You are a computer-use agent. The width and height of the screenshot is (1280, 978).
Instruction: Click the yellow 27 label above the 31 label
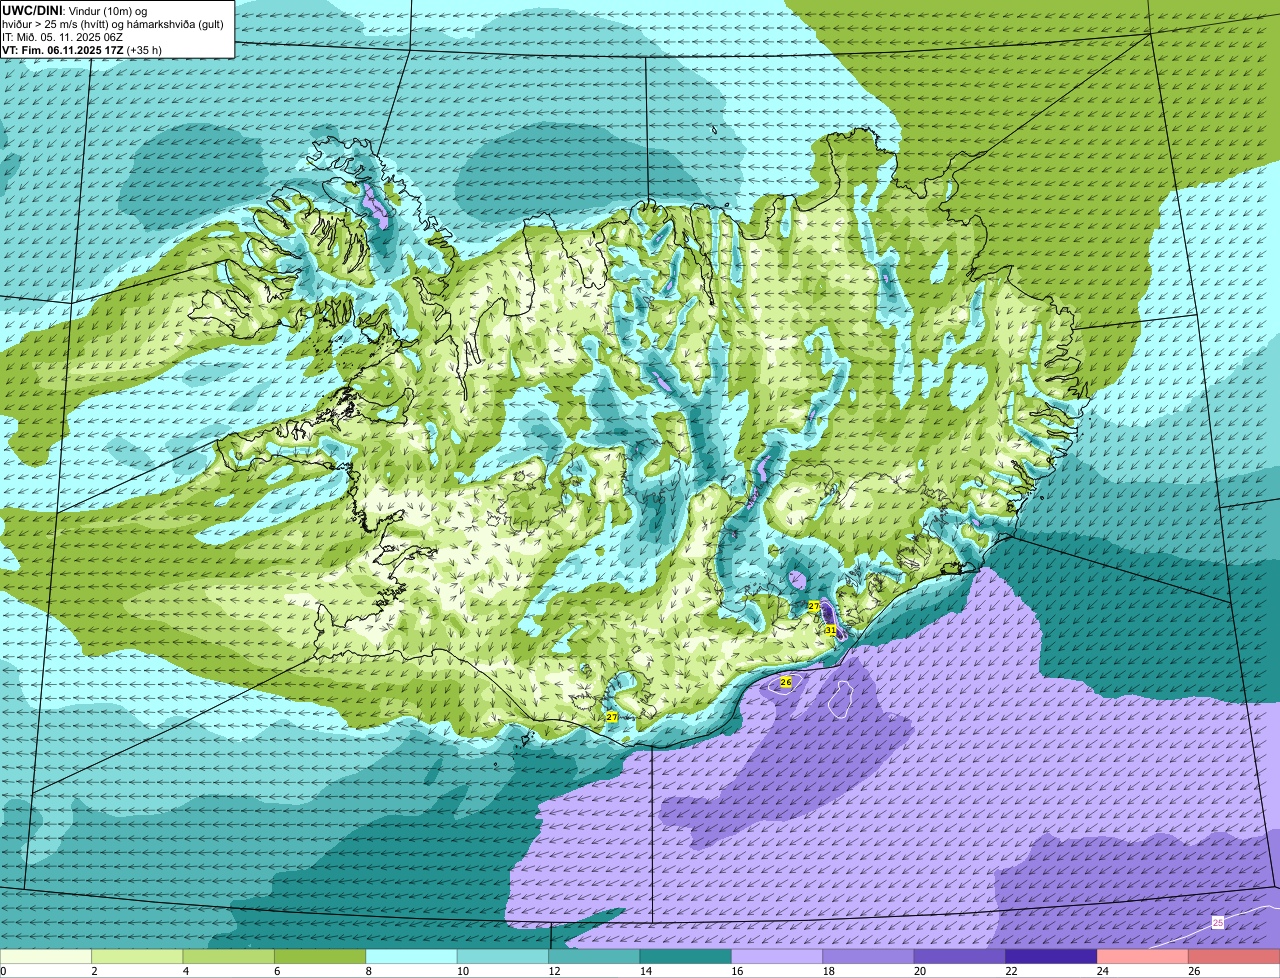pos(813,606)
